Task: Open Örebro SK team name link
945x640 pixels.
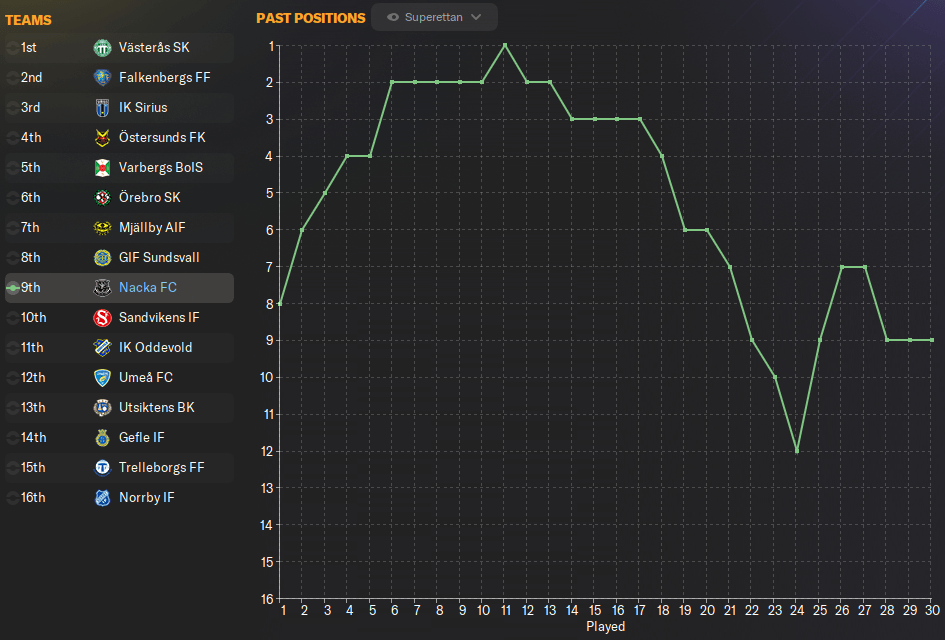Action: coord(151,197)
